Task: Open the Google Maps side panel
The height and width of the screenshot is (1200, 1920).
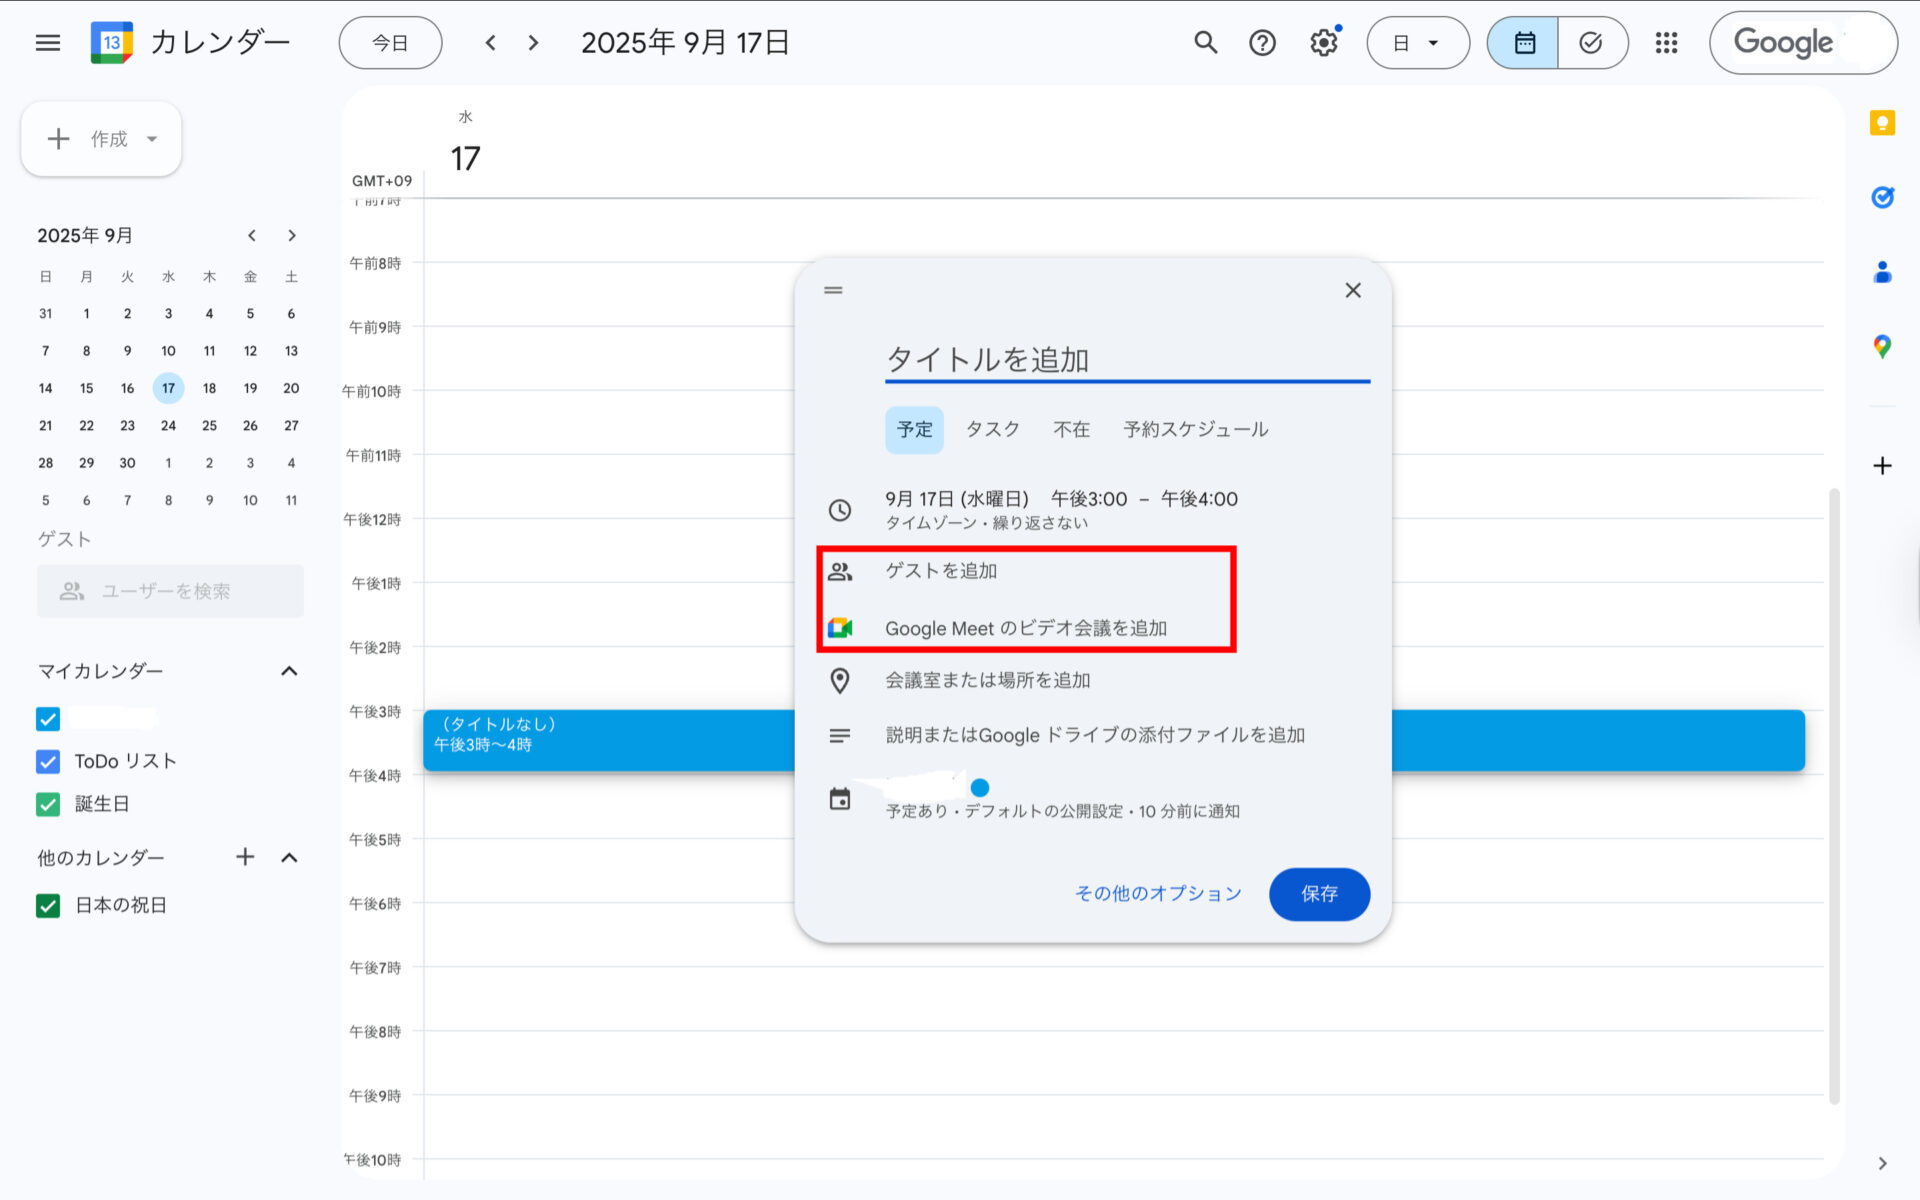Action: (1883, 347)
